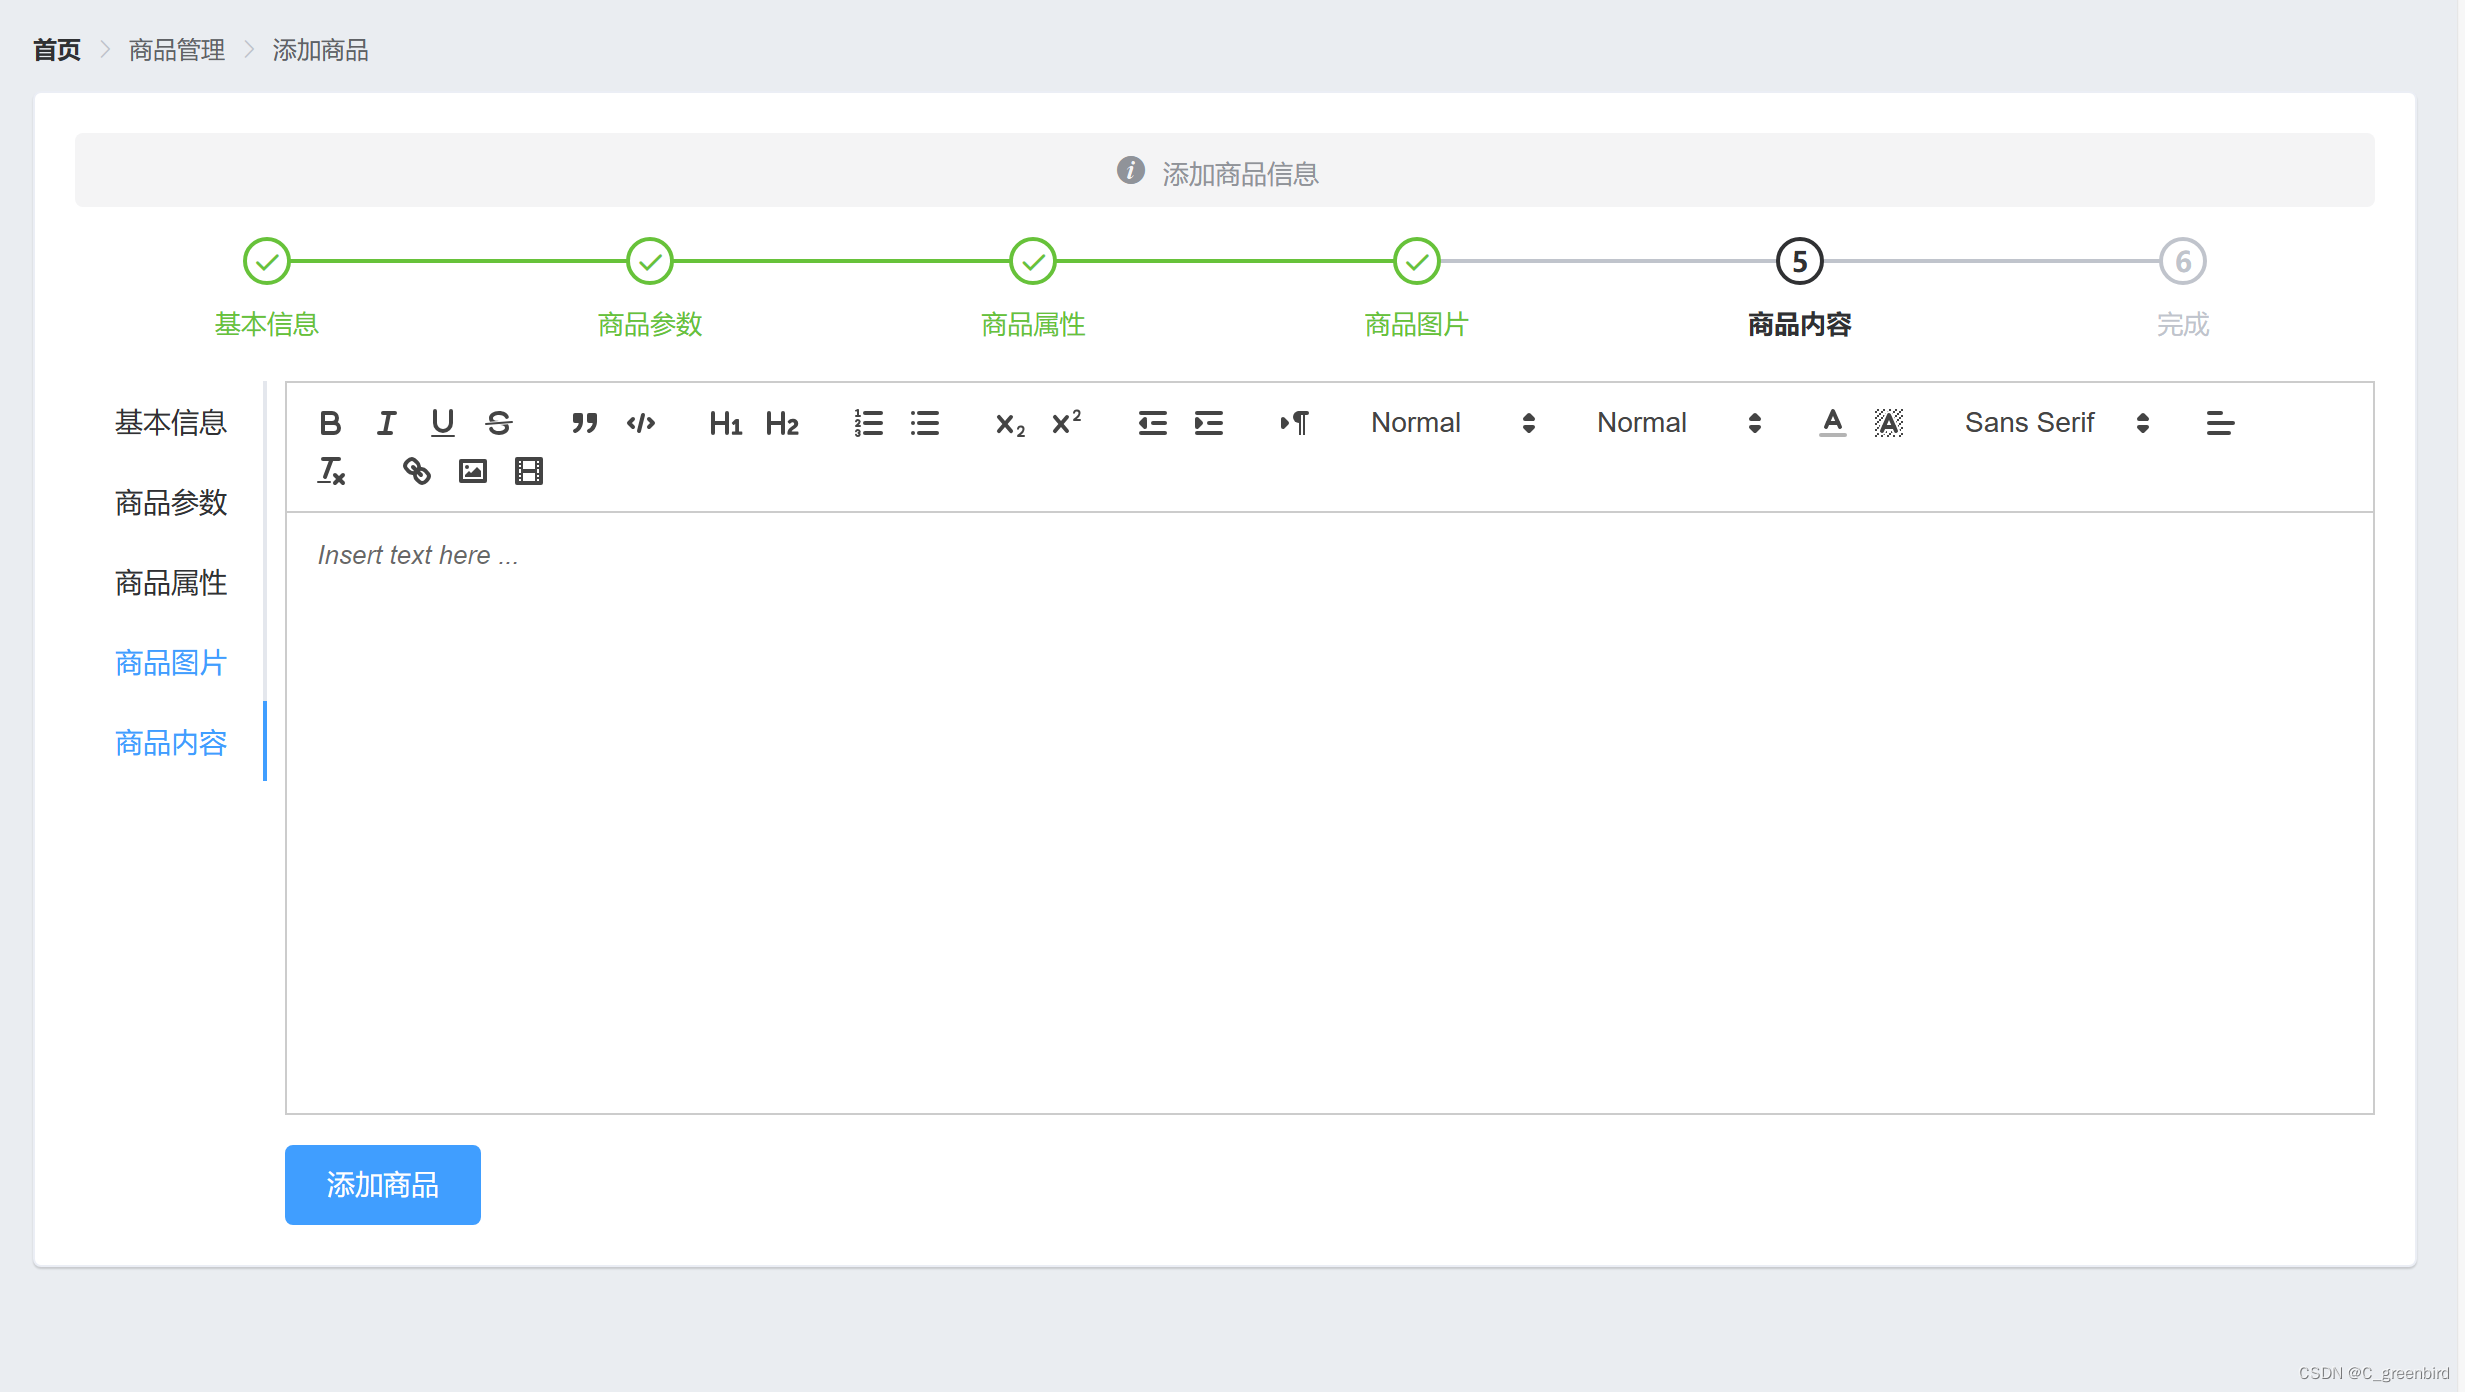Image resolution: width=2465 pixels, height=1392 pixels.
Task: Click the H2 heading format button
Action: pos(780,422)
